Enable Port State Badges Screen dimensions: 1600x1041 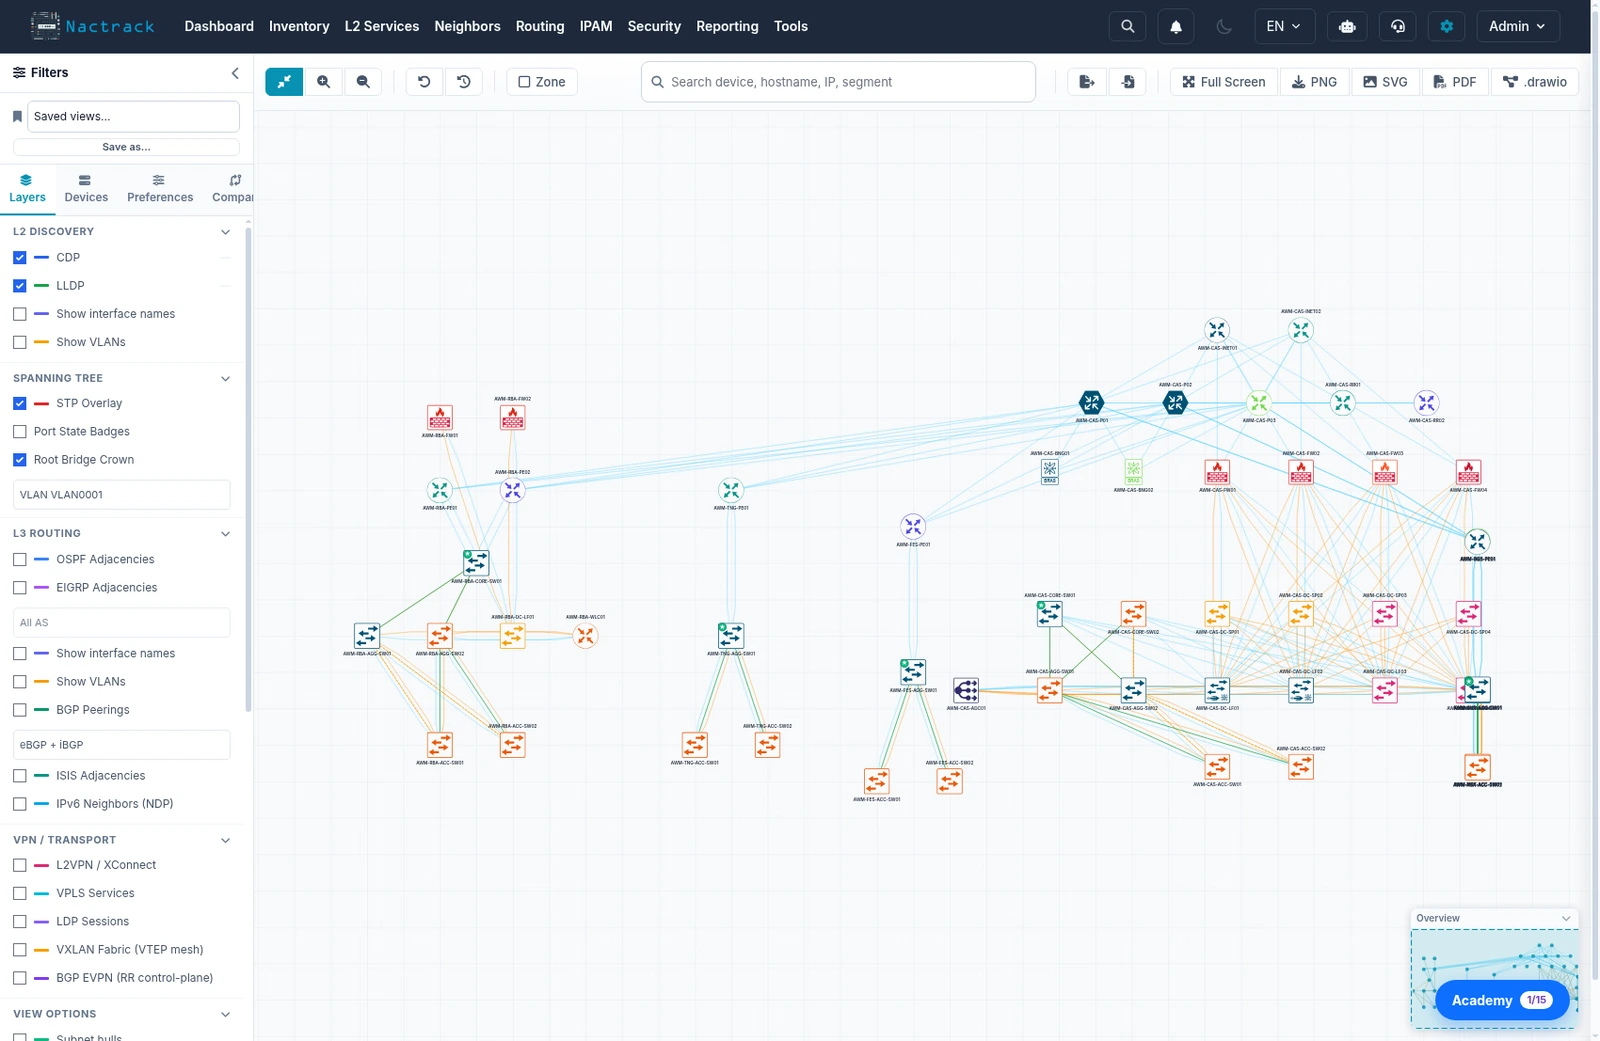point(20,432)
